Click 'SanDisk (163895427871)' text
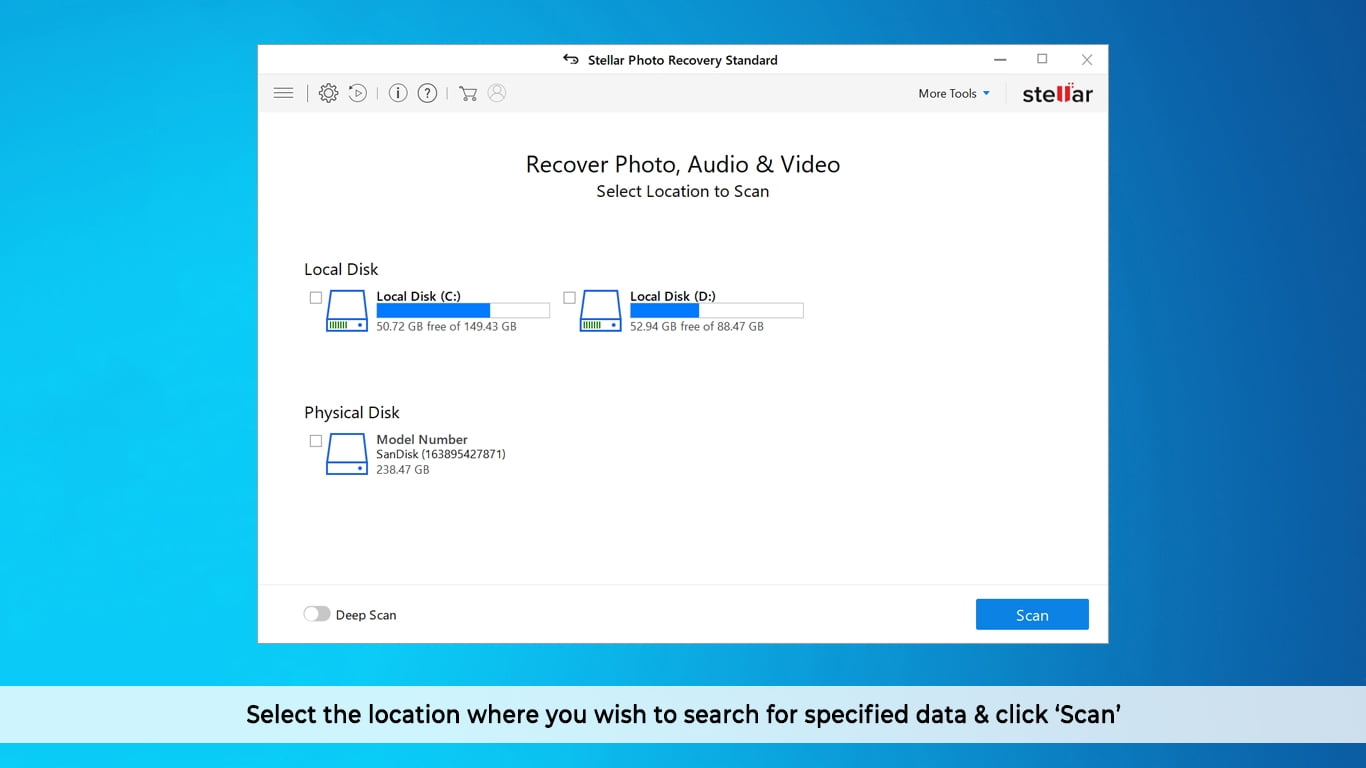 click(x=441, y=454)
